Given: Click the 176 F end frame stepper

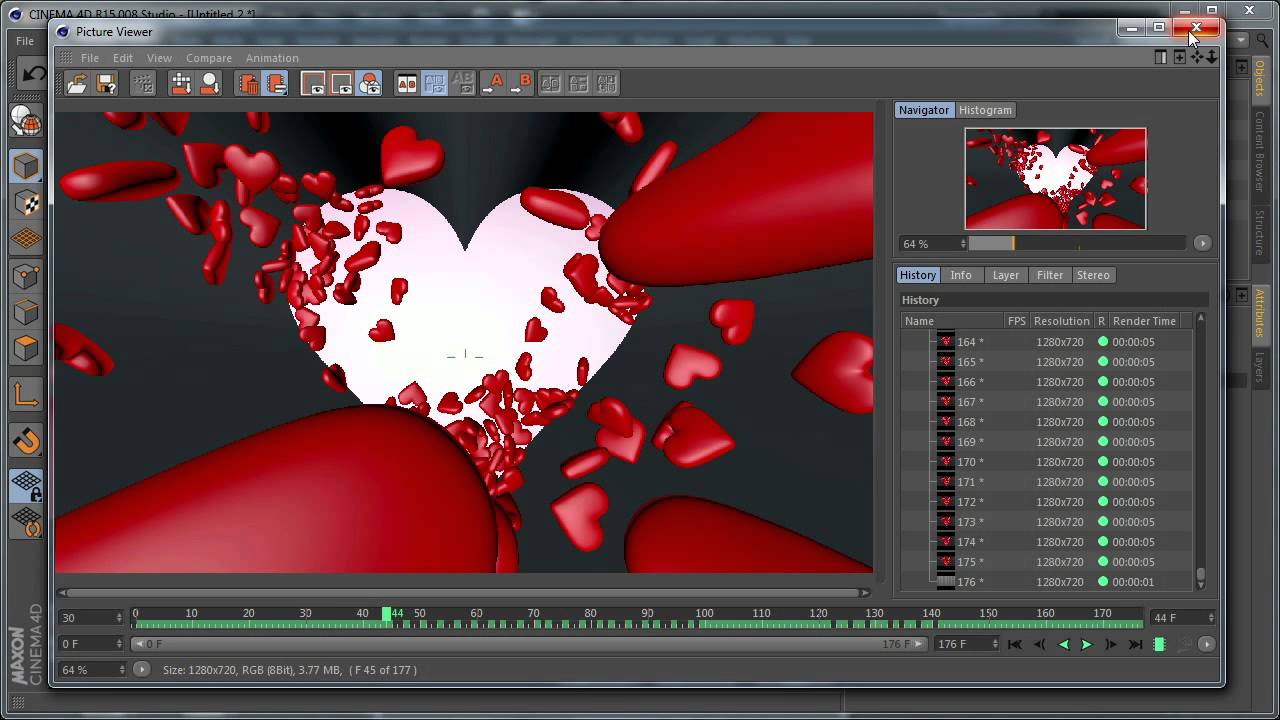Looking at the screenshot, I should (x=994, y=644).
